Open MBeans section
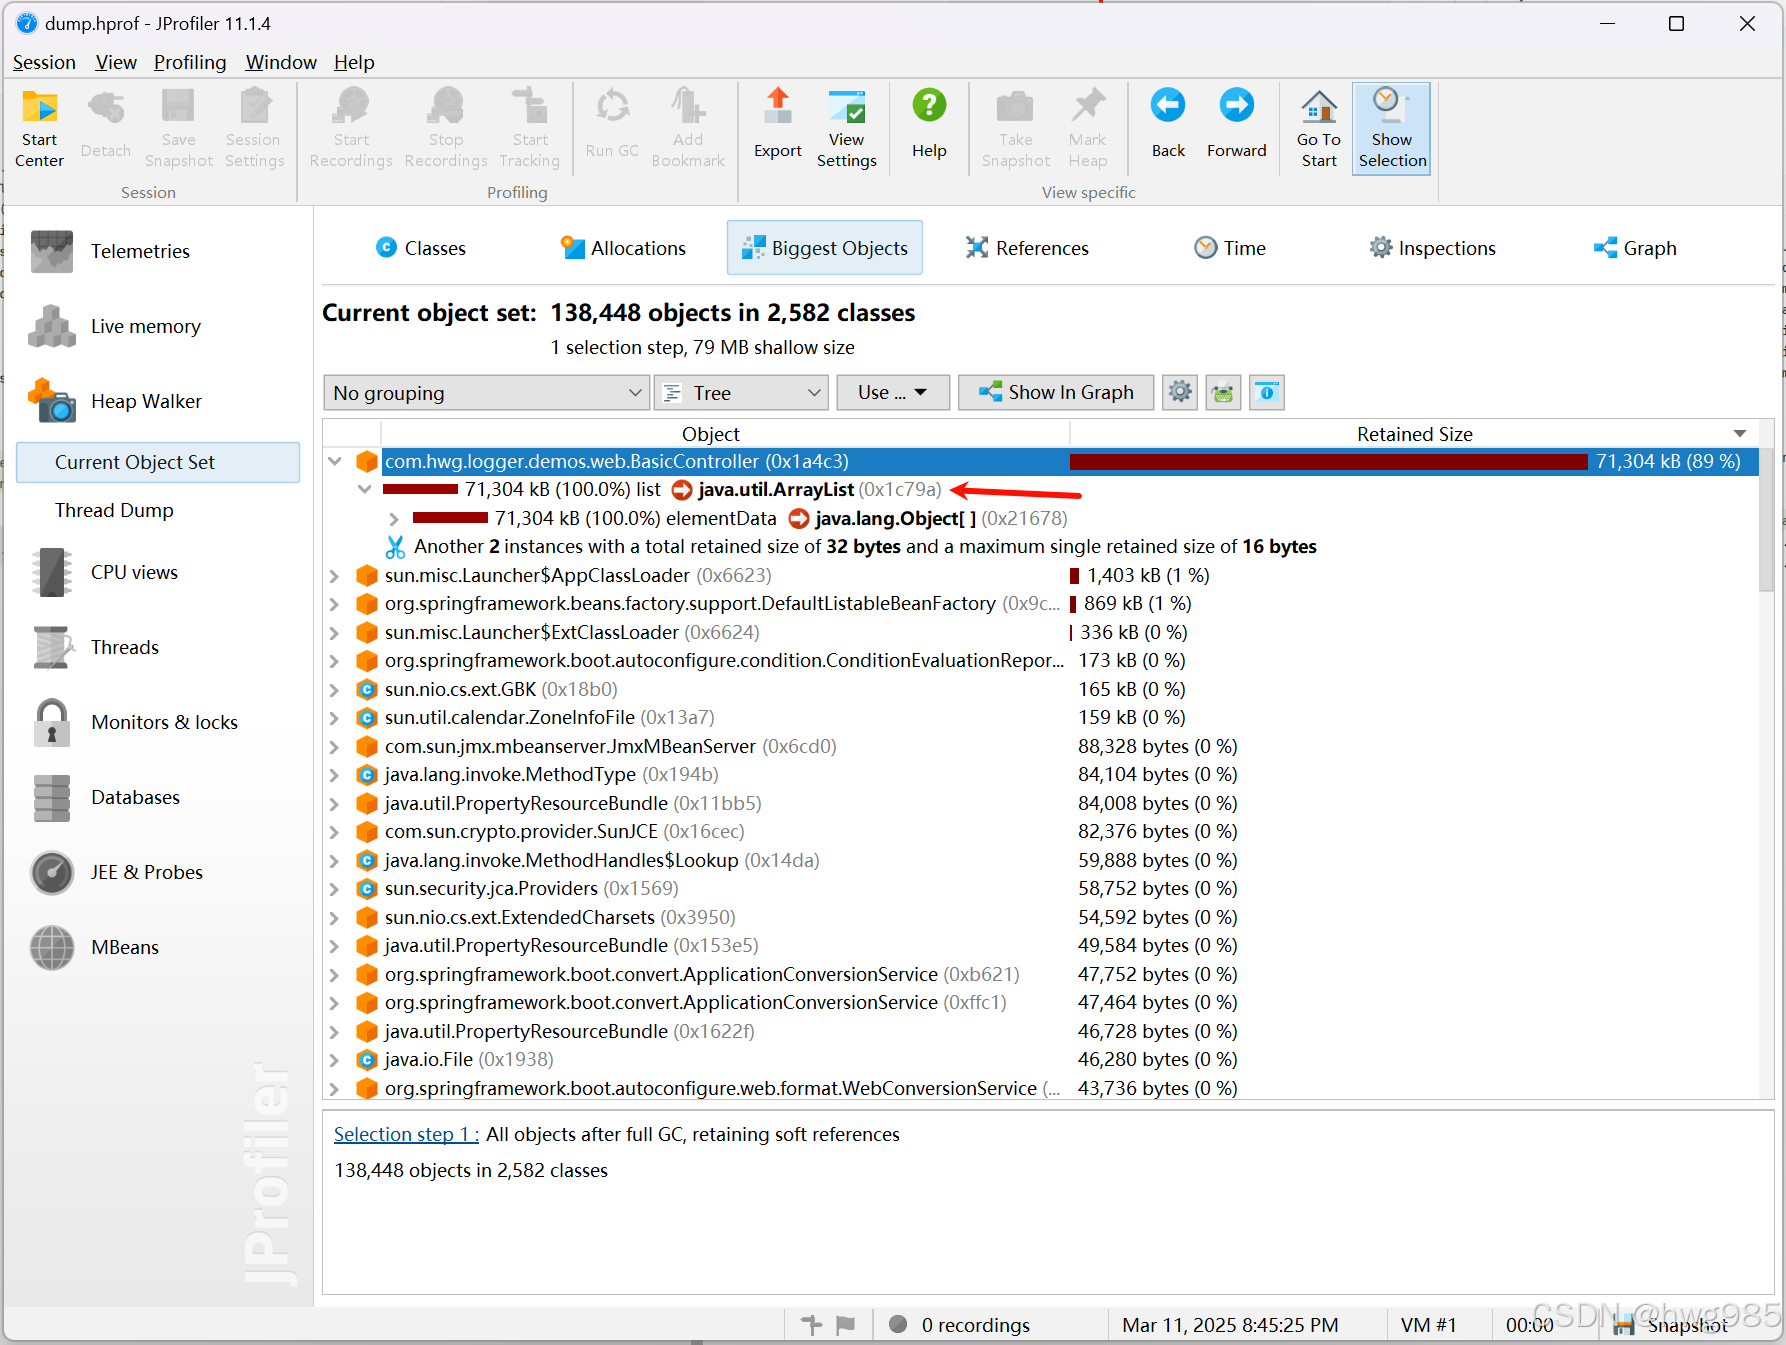The image size is (1786, 1345). (x=95, y=947)
